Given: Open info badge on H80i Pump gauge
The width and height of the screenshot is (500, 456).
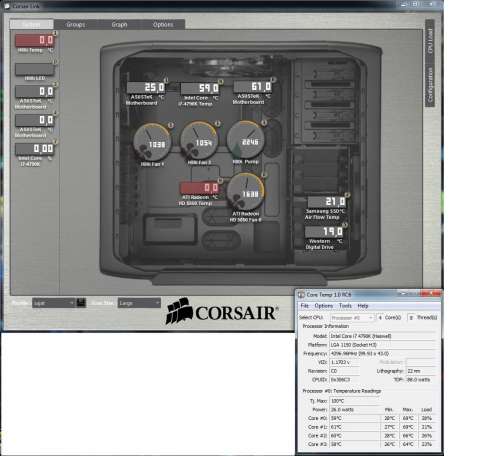Looking at the screenshot, I should pyautogui.click(x=264, y=123).
